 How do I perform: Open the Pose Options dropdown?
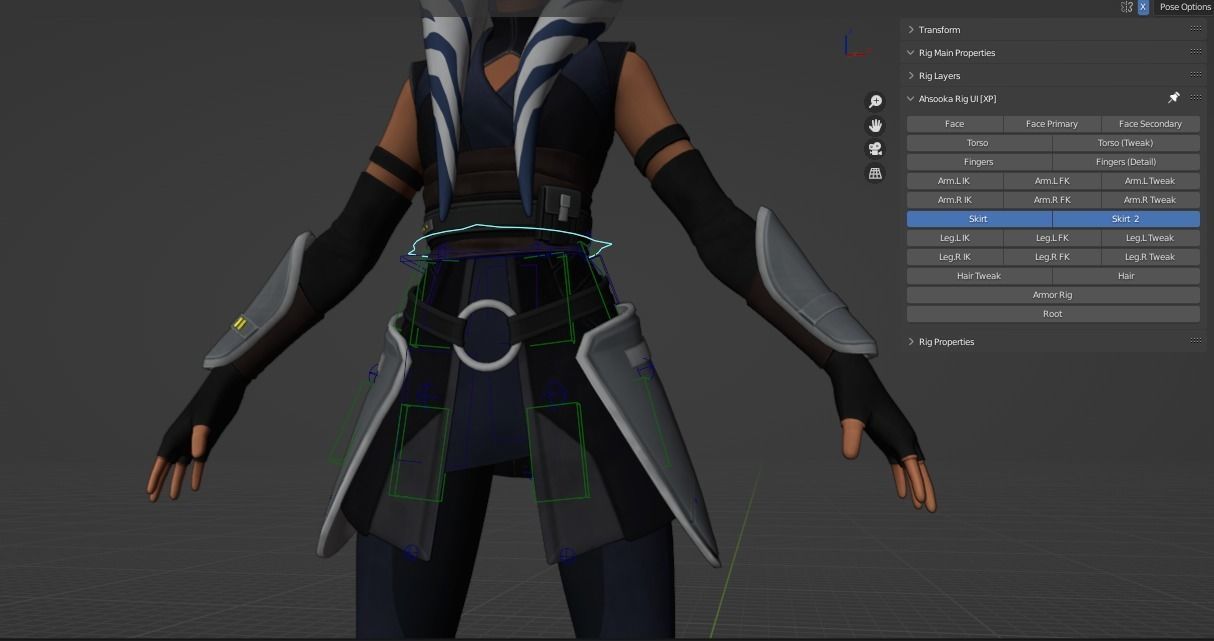coord(1184,7)
